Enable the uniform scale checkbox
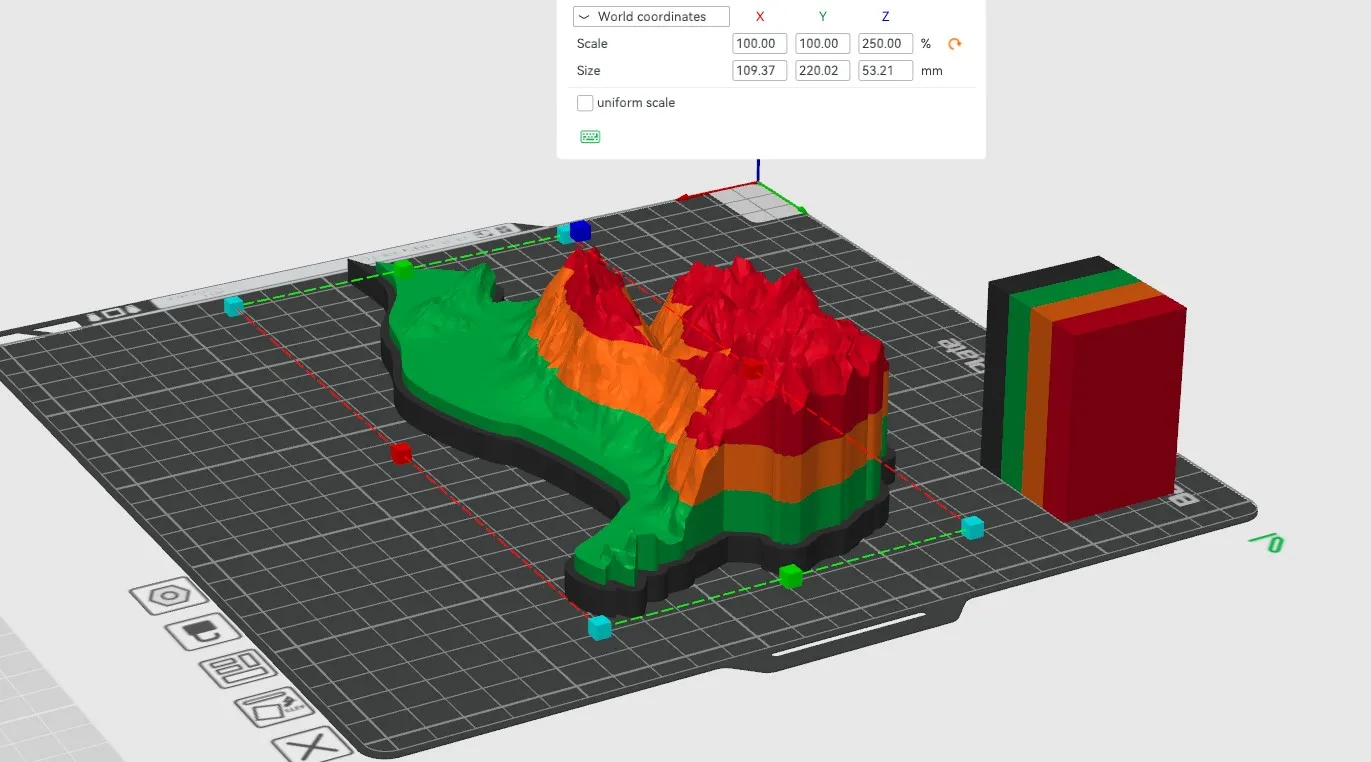This screenshot has height=762, width=1371. coord(585,103)
